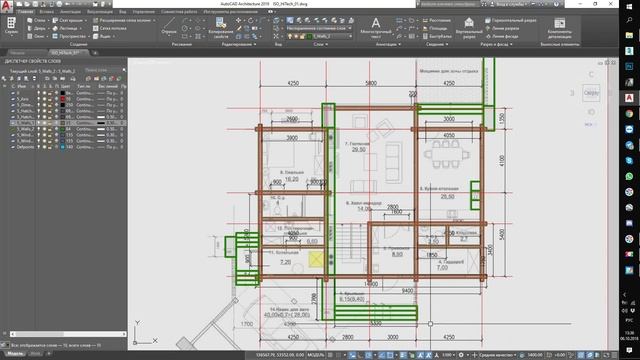Open Windows Start menu
Viewport: 640px width, 360px height.
tap(629, 7)
